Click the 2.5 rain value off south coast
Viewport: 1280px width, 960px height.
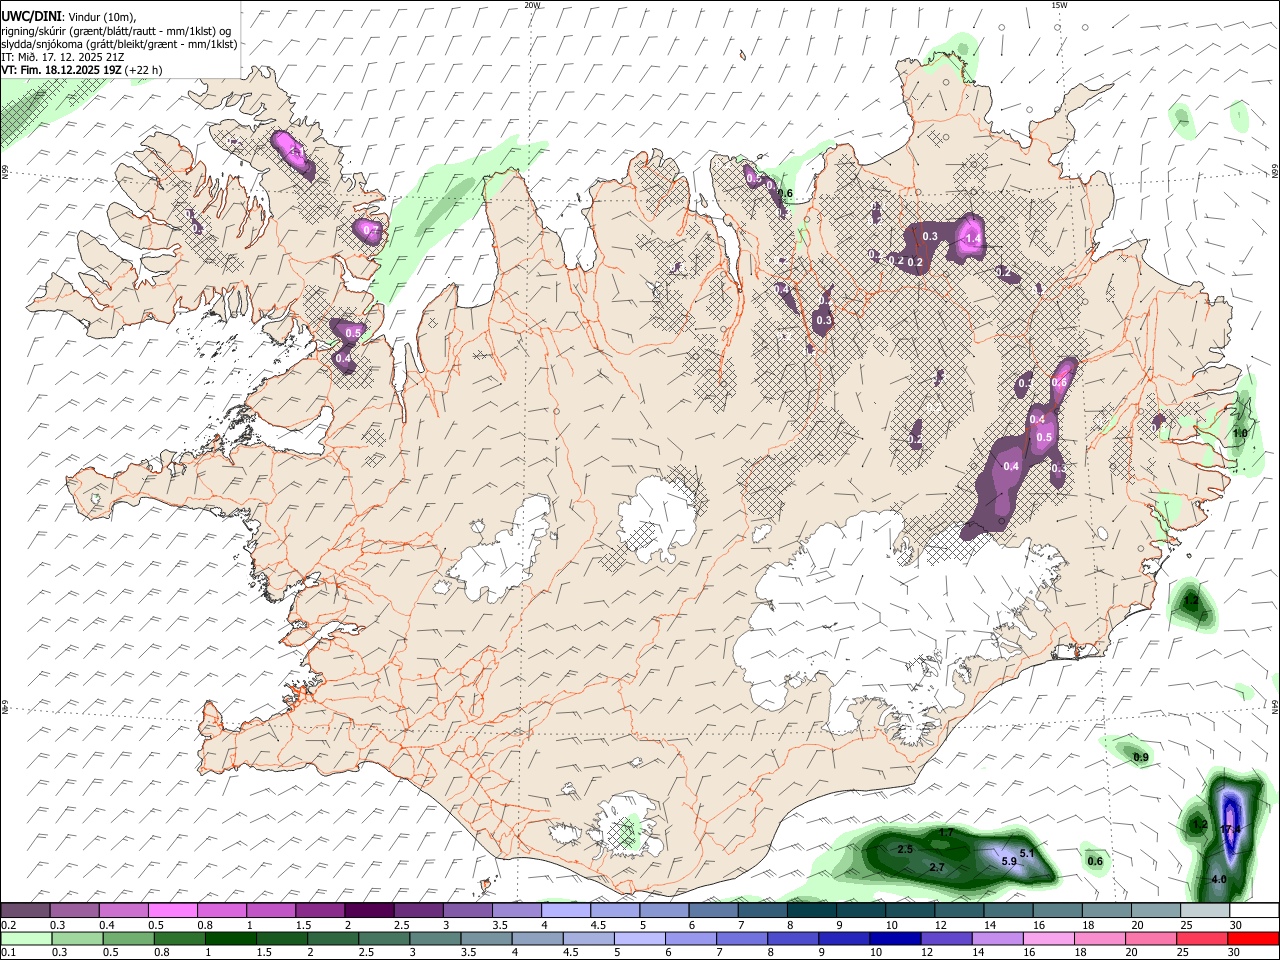(x=905, y=849)
